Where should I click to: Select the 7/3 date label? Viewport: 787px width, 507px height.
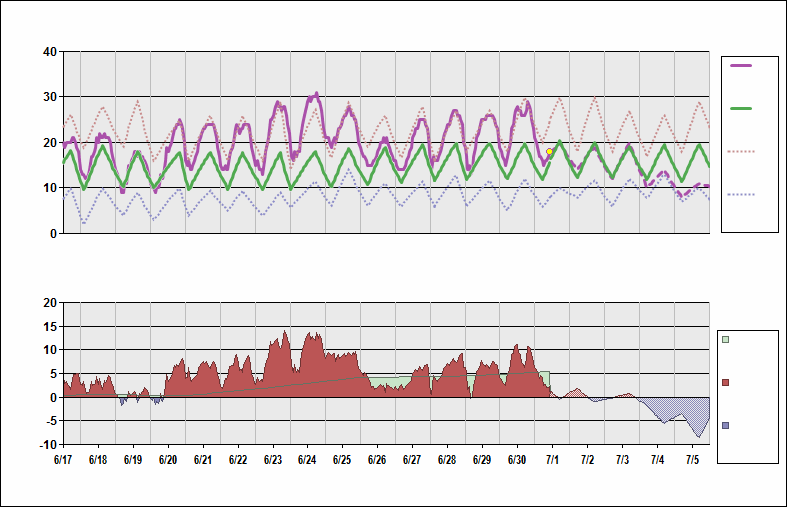(x=622, y=460)
